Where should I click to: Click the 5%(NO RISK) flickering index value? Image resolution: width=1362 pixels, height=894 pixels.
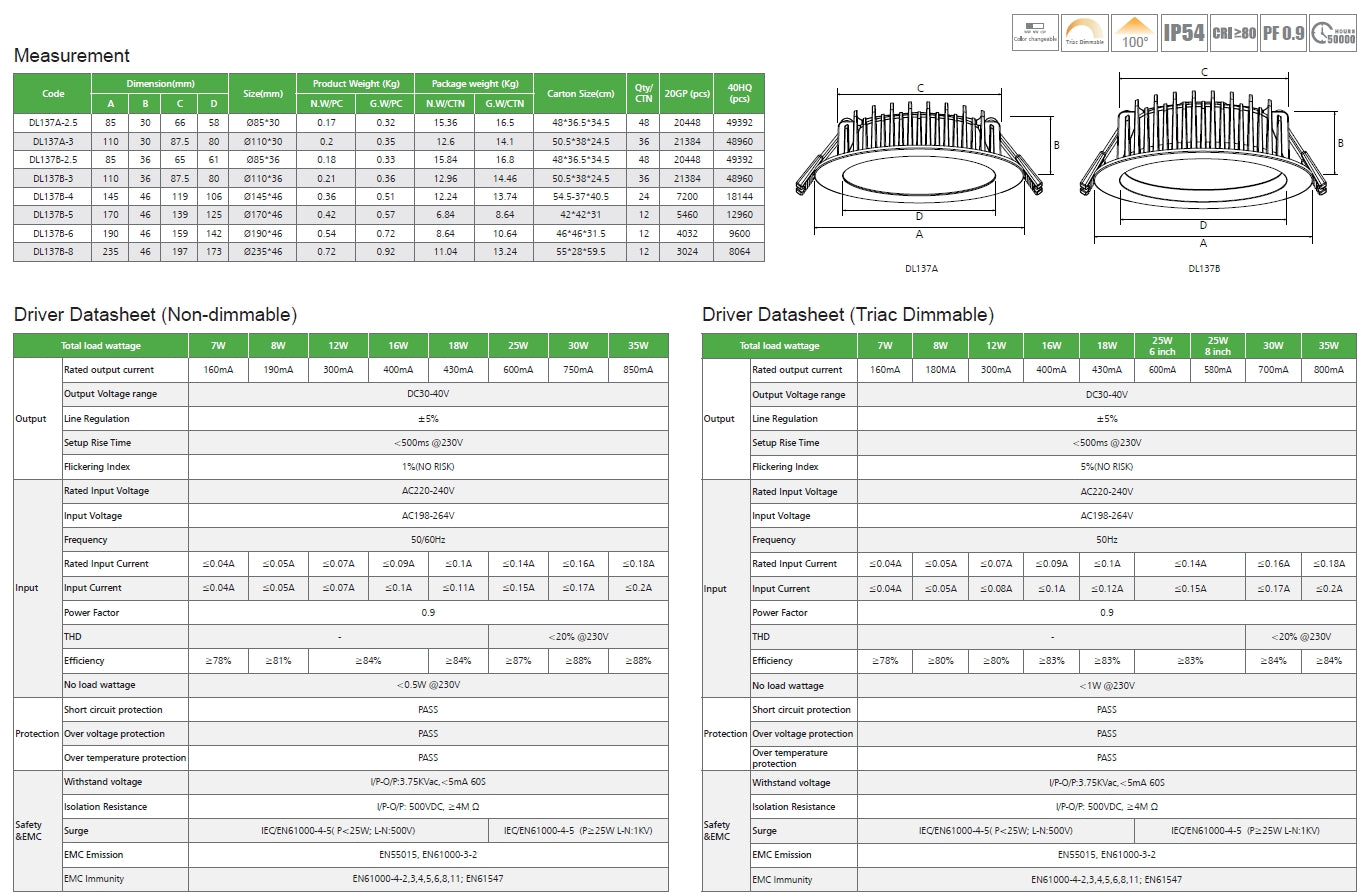pos(1107,467)
